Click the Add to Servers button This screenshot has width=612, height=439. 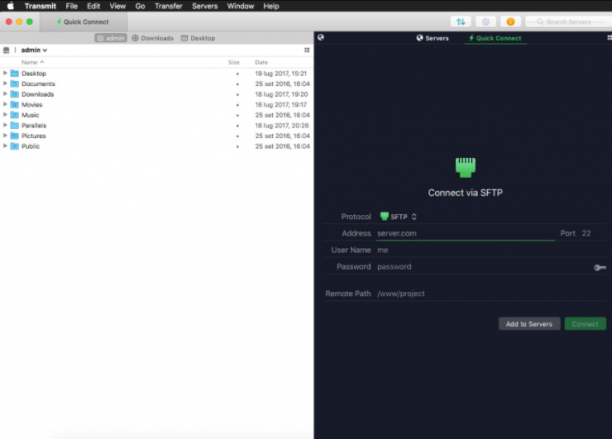coord(529,324)
